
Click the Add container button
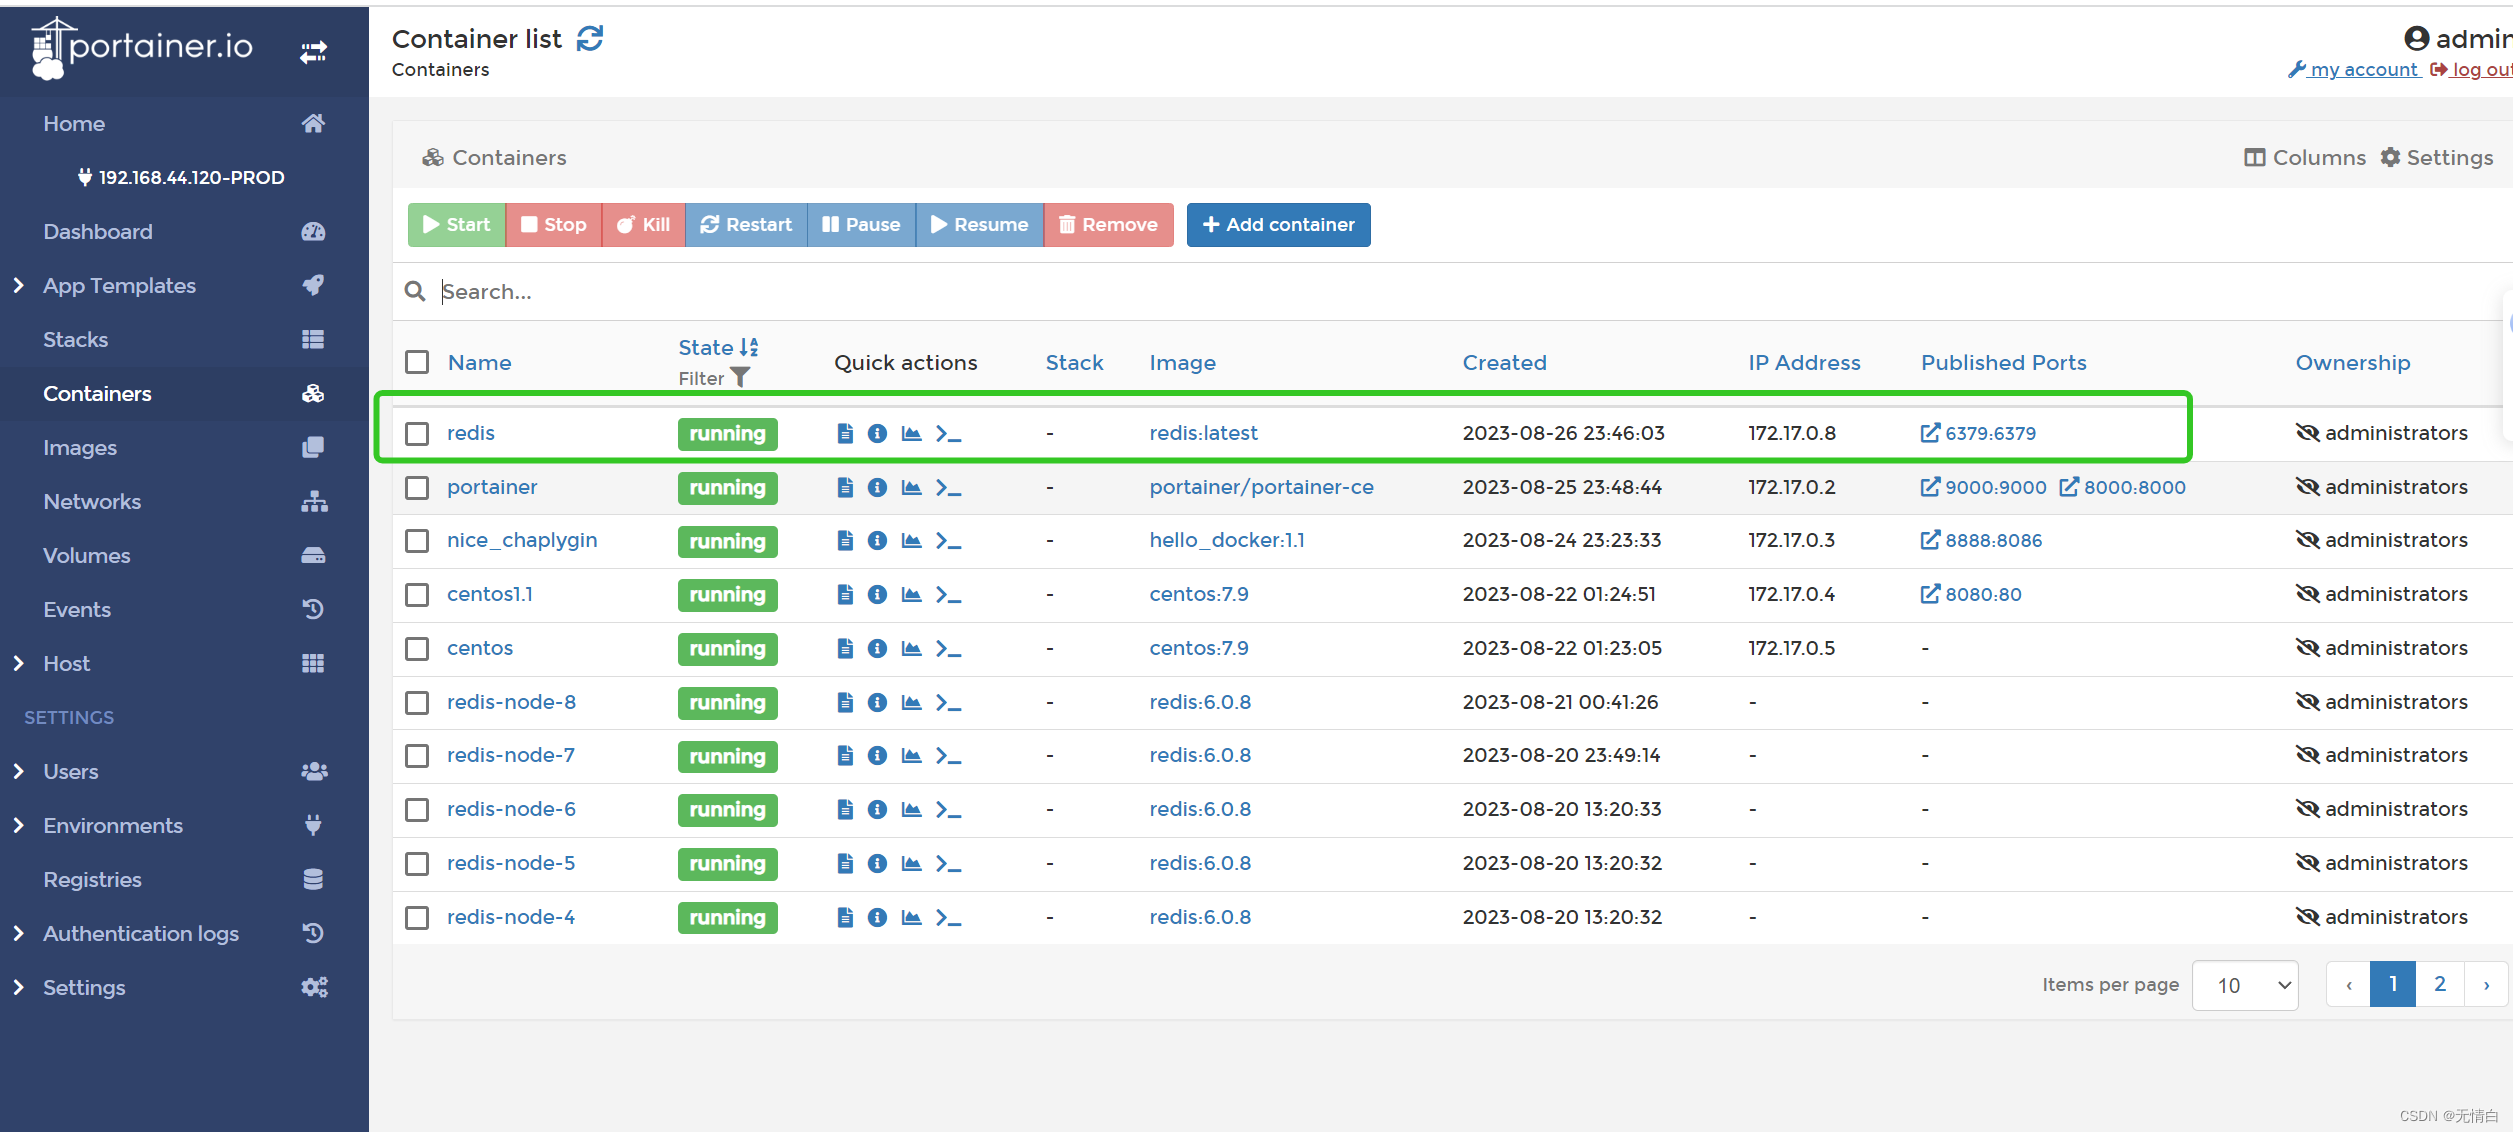(x=1278, y=225)
